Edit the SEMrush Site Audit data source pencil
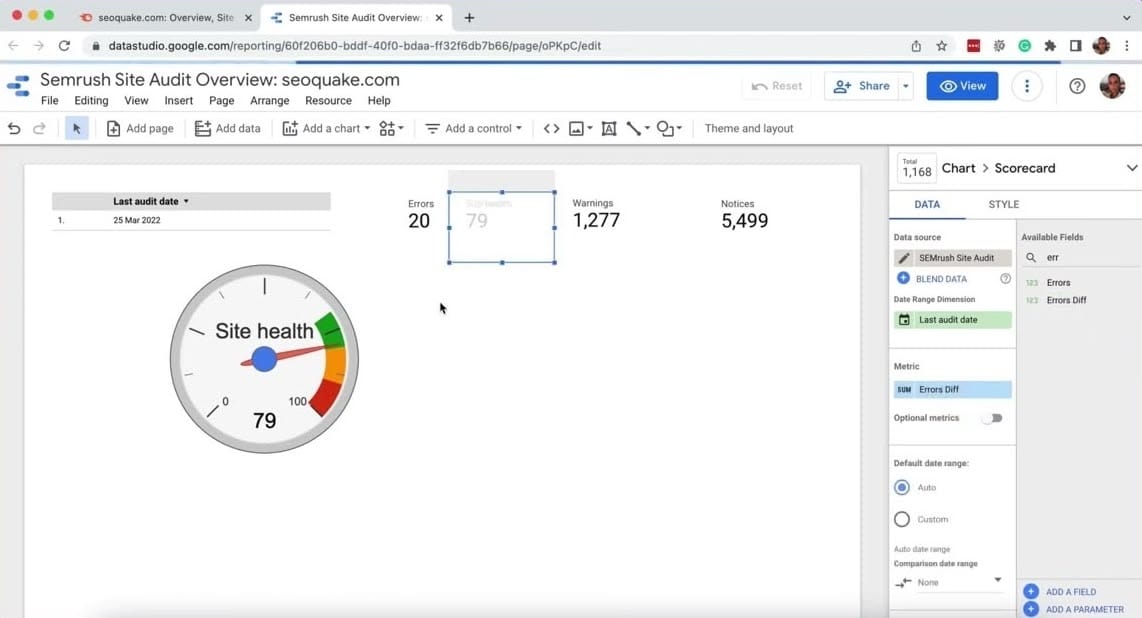The image size is (1142, 618). [x=904, y=258]
